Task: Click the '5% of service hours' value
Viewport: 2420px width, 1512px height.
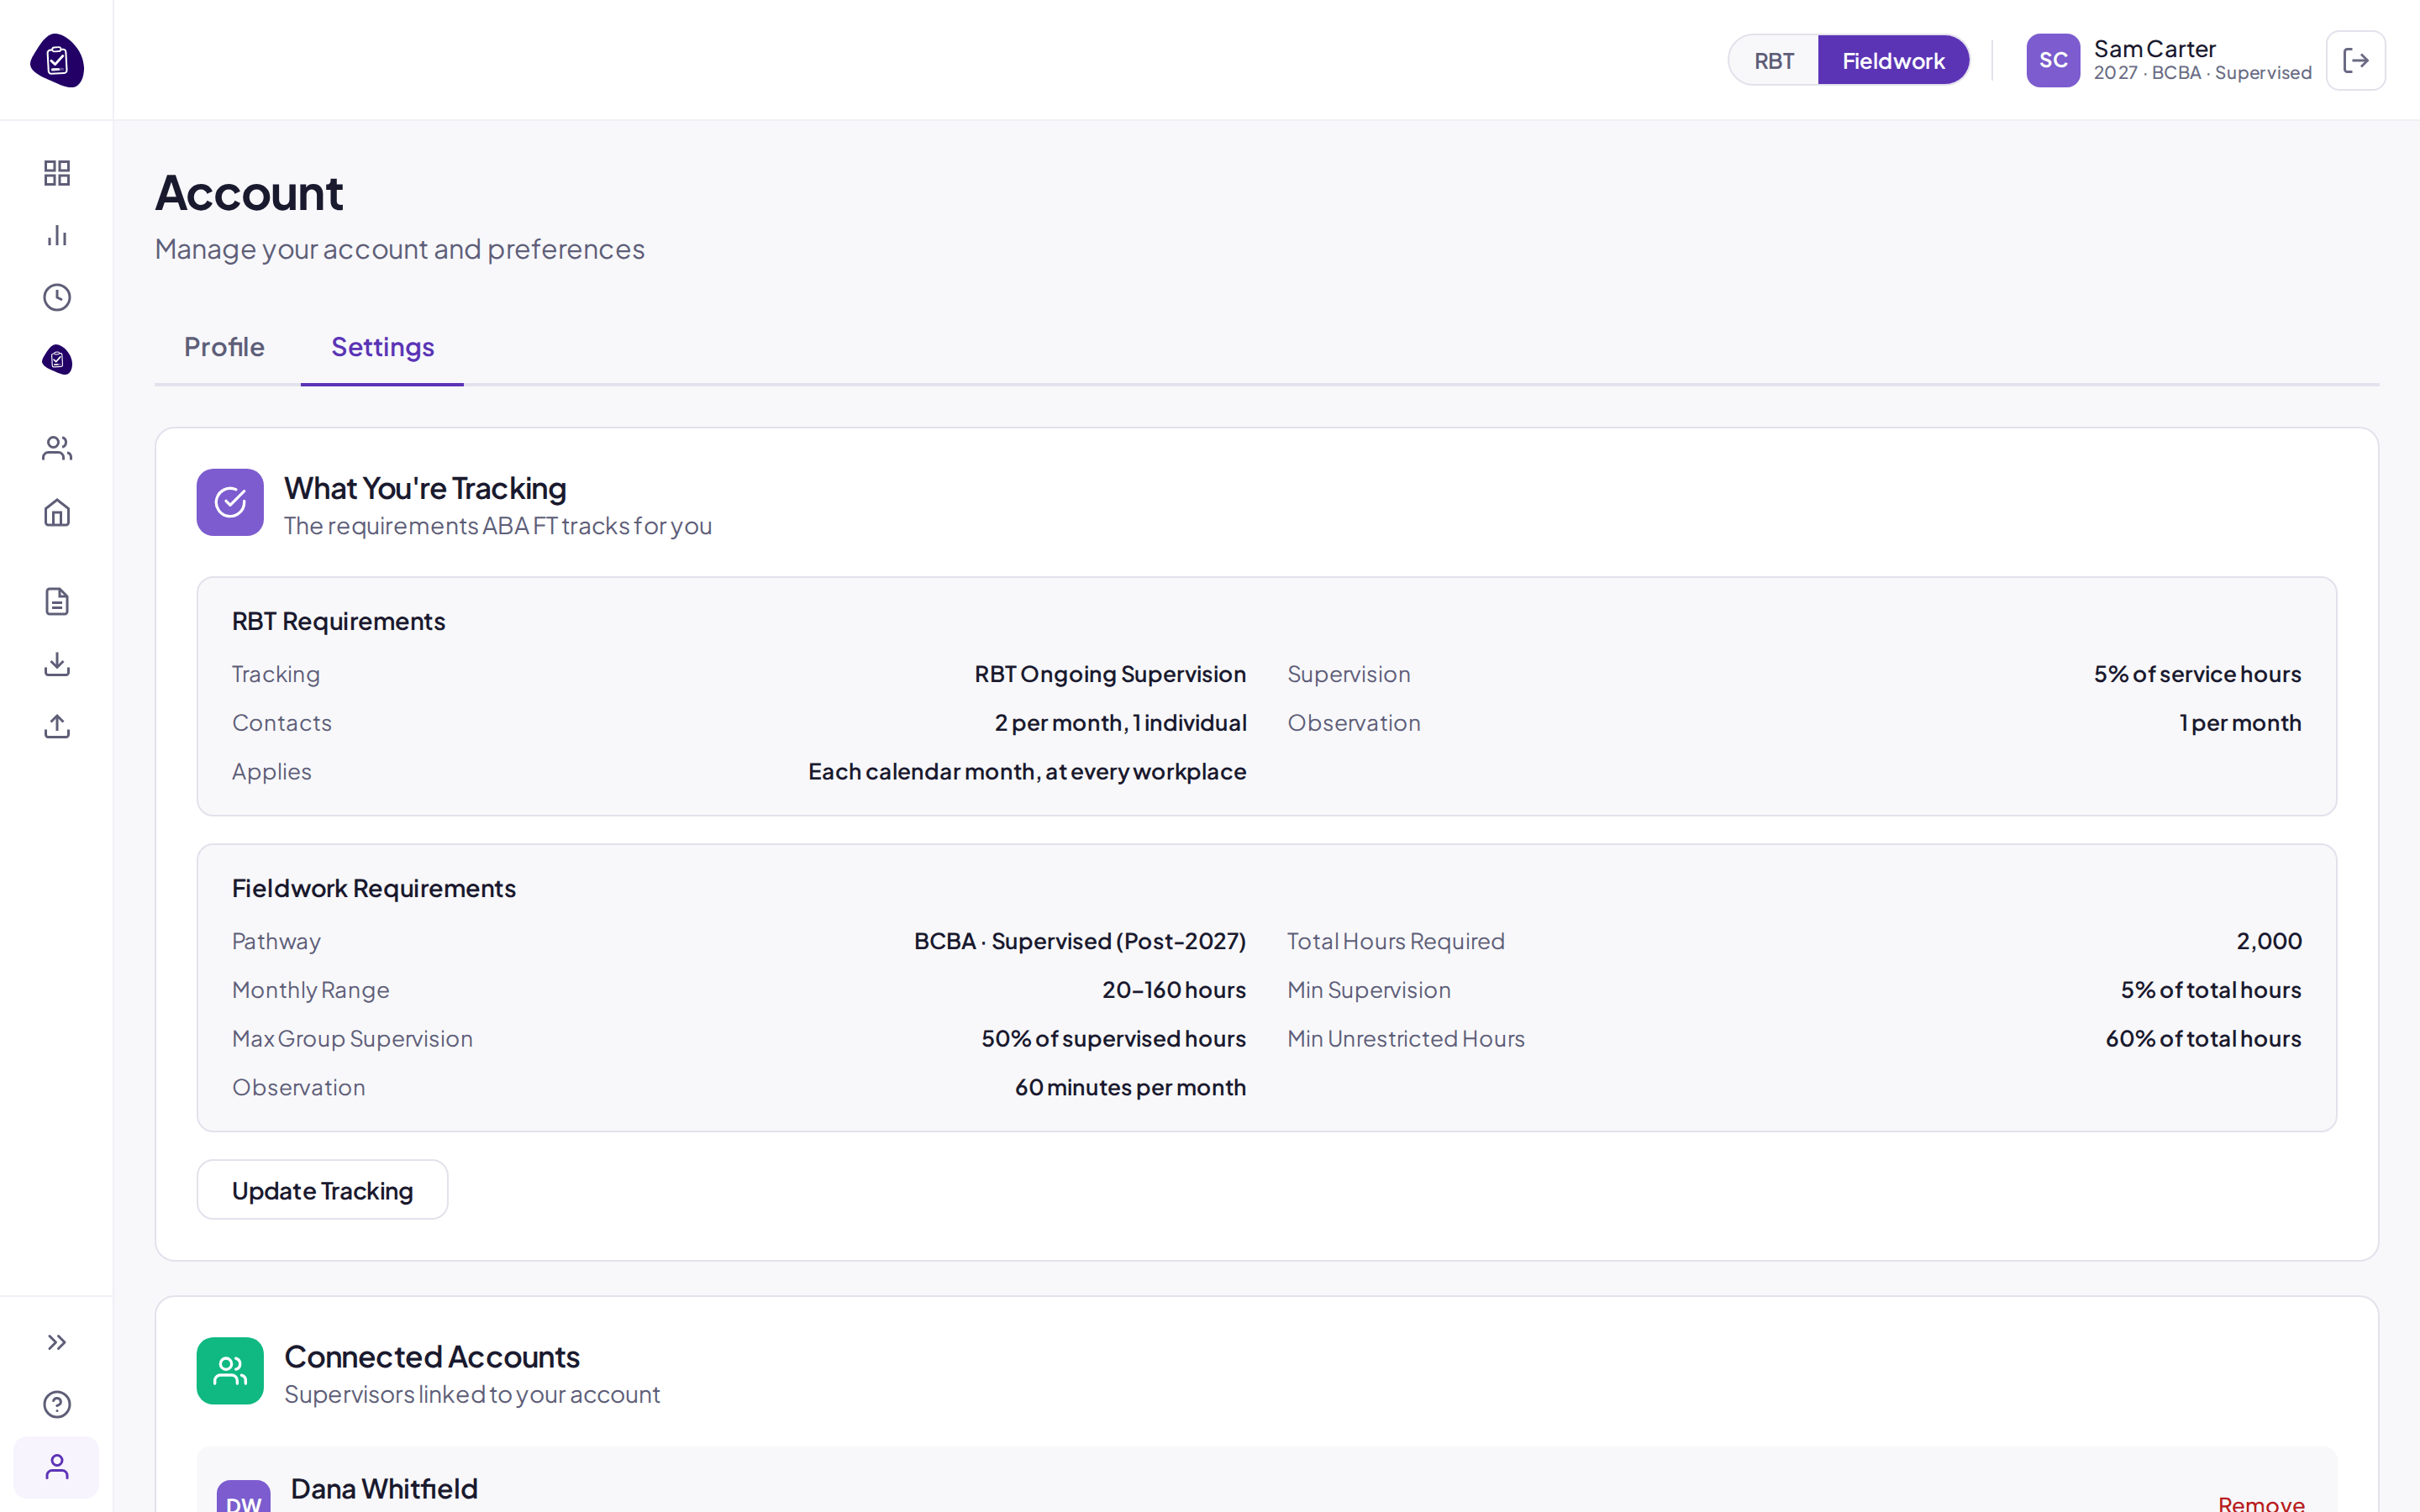Action: 2197,674
